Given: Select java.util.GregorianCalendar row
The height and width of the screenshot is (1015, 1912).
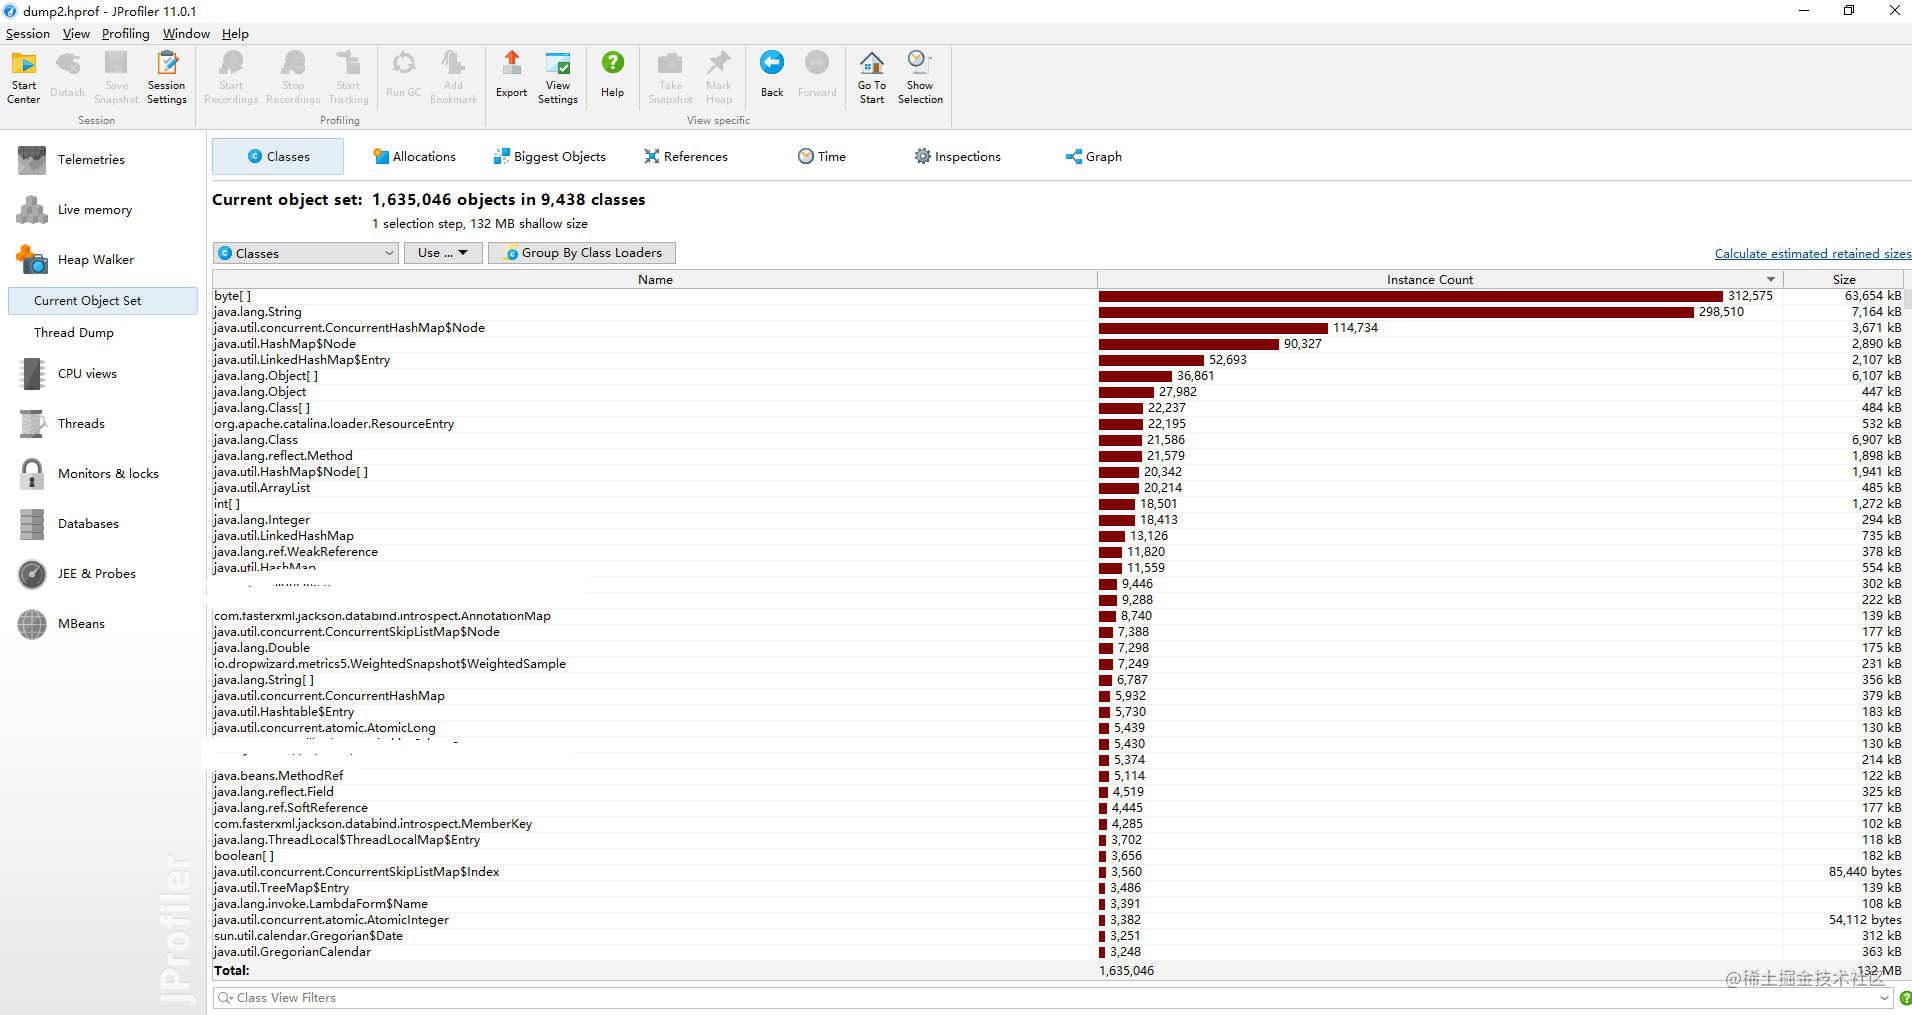Looking at the screenshot, I should coord(1058,952).
